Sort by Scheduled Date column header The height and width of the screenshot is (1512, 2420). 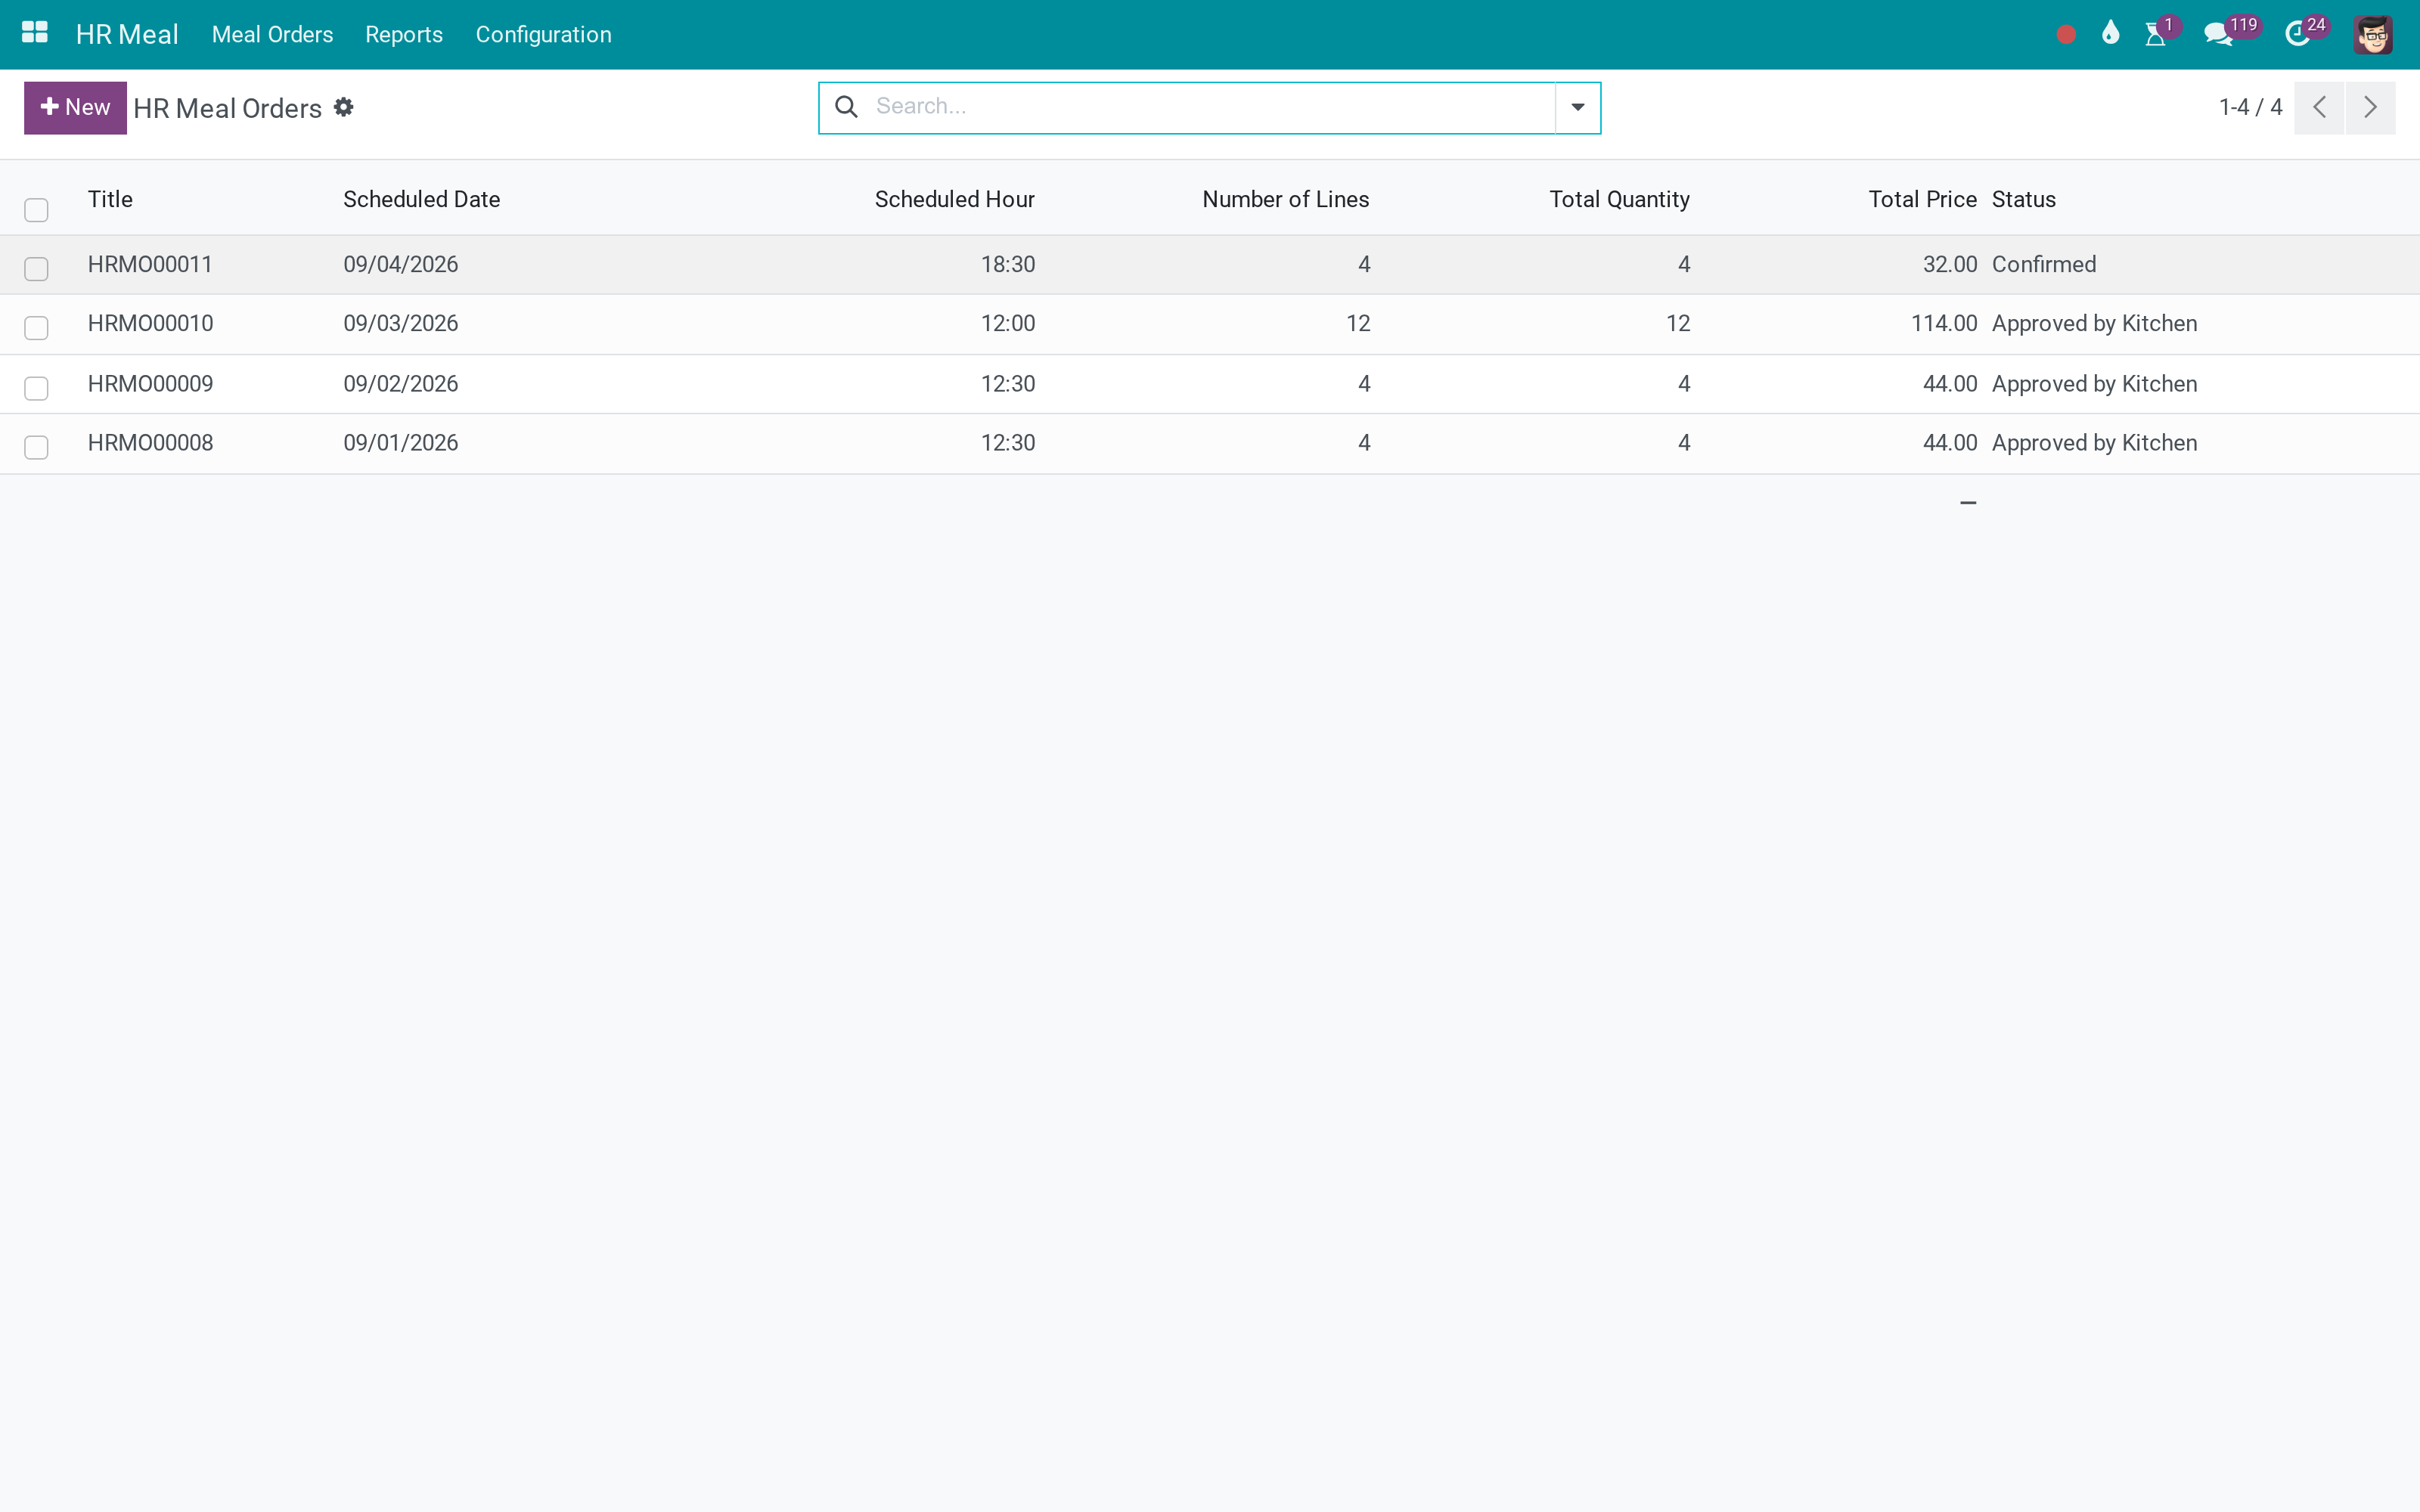click(422, 199)
